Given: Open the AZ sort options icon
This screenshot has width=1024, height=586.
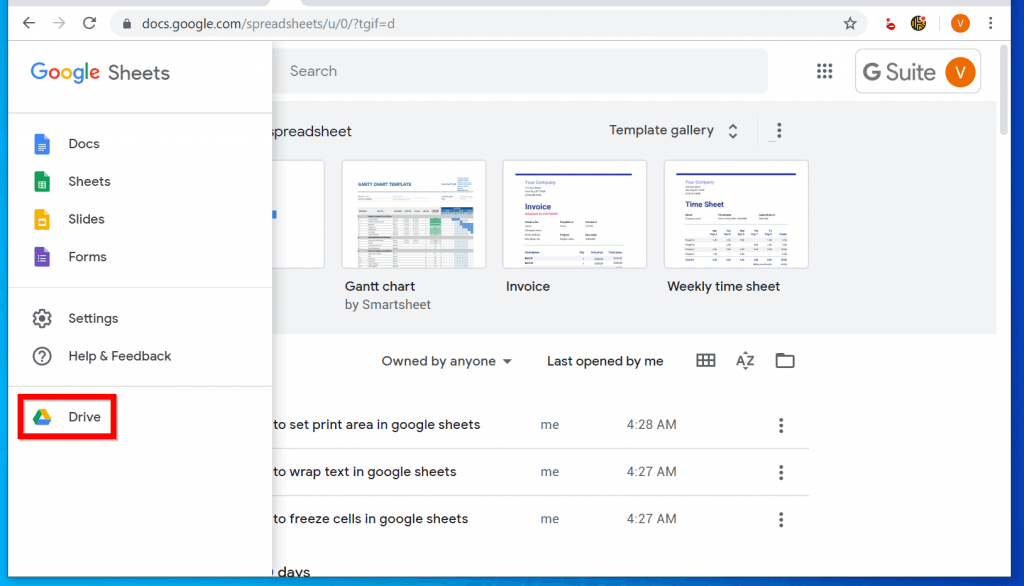Looking at the screenshot, I should click(x=745, y=361).
